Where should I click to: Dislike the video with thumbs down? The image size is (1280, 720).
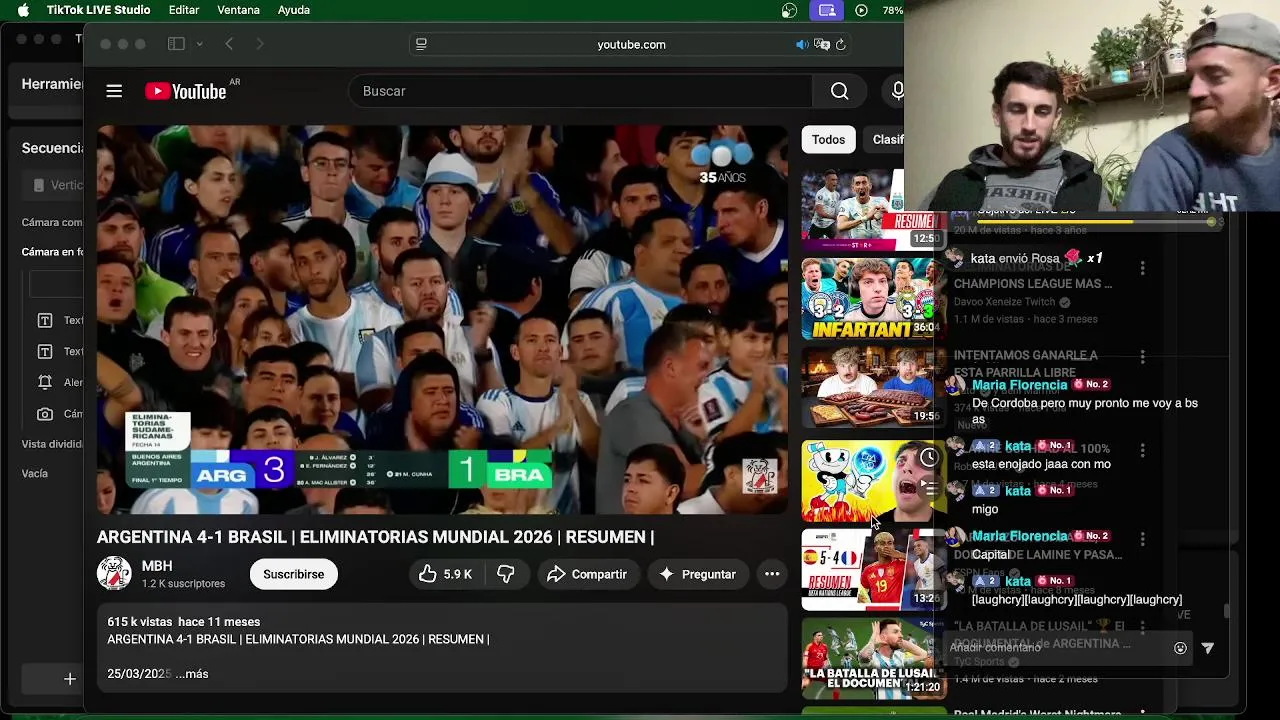click(x=506, y=574)
